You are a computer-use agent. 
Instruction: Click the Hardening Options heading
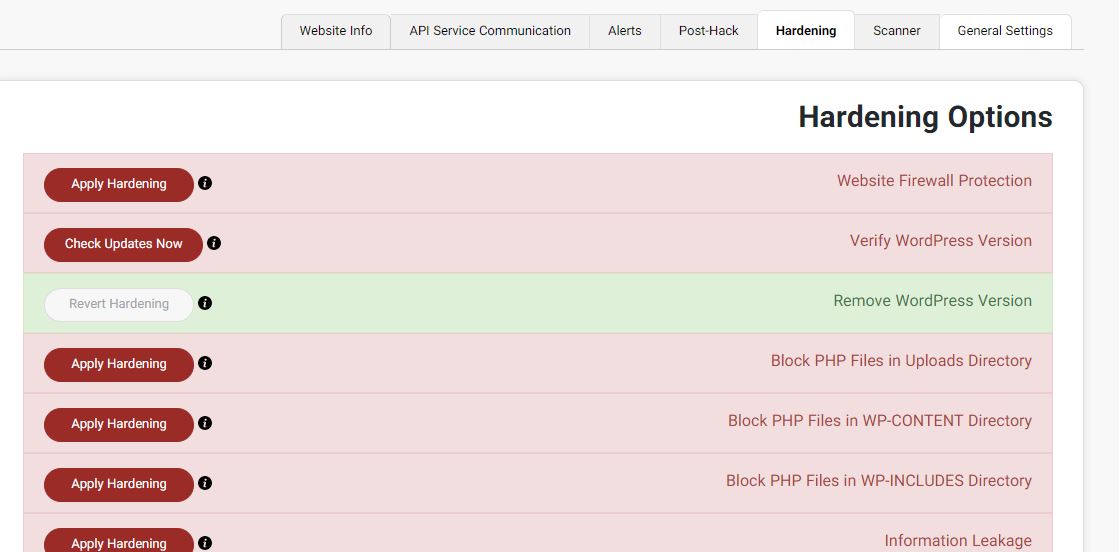pos(925,117)
